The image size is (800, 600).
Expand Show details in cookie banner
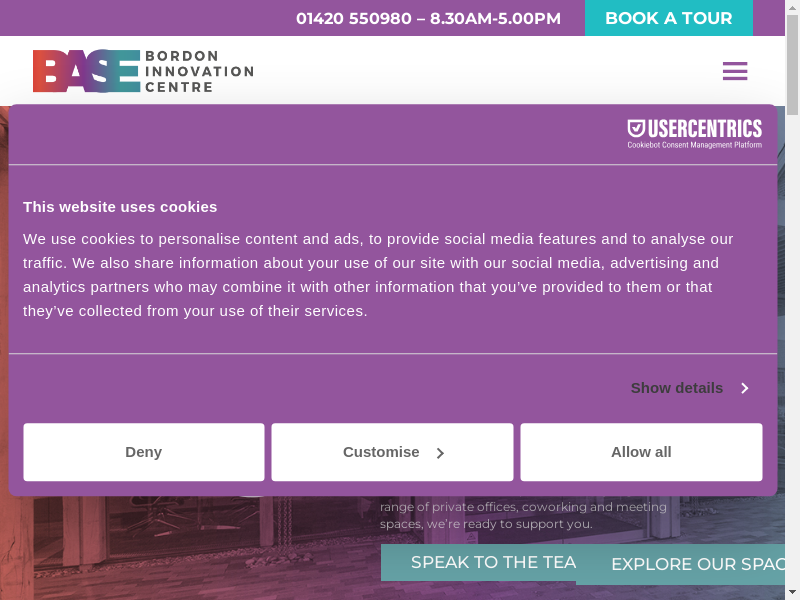[x=689, y=388]
